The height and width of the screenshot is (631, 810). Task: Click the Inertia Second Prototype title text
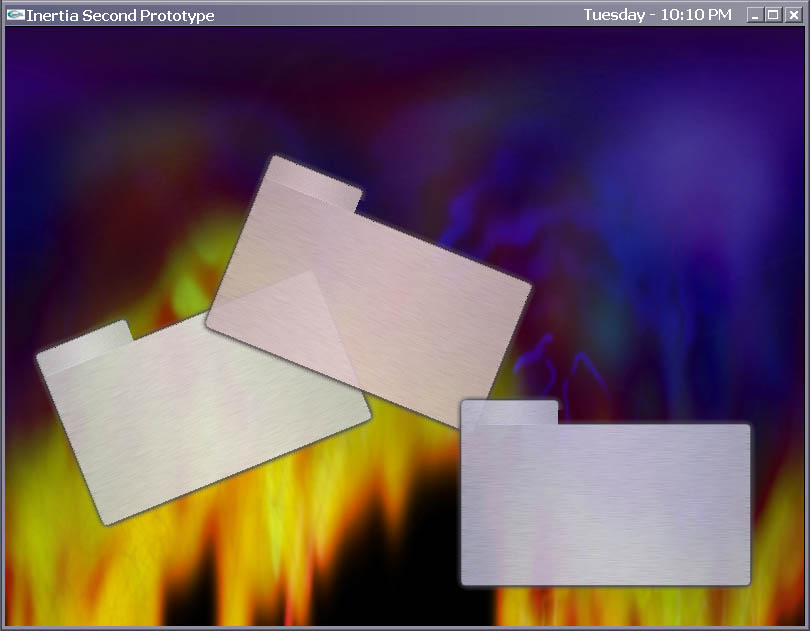pos(120,16)
